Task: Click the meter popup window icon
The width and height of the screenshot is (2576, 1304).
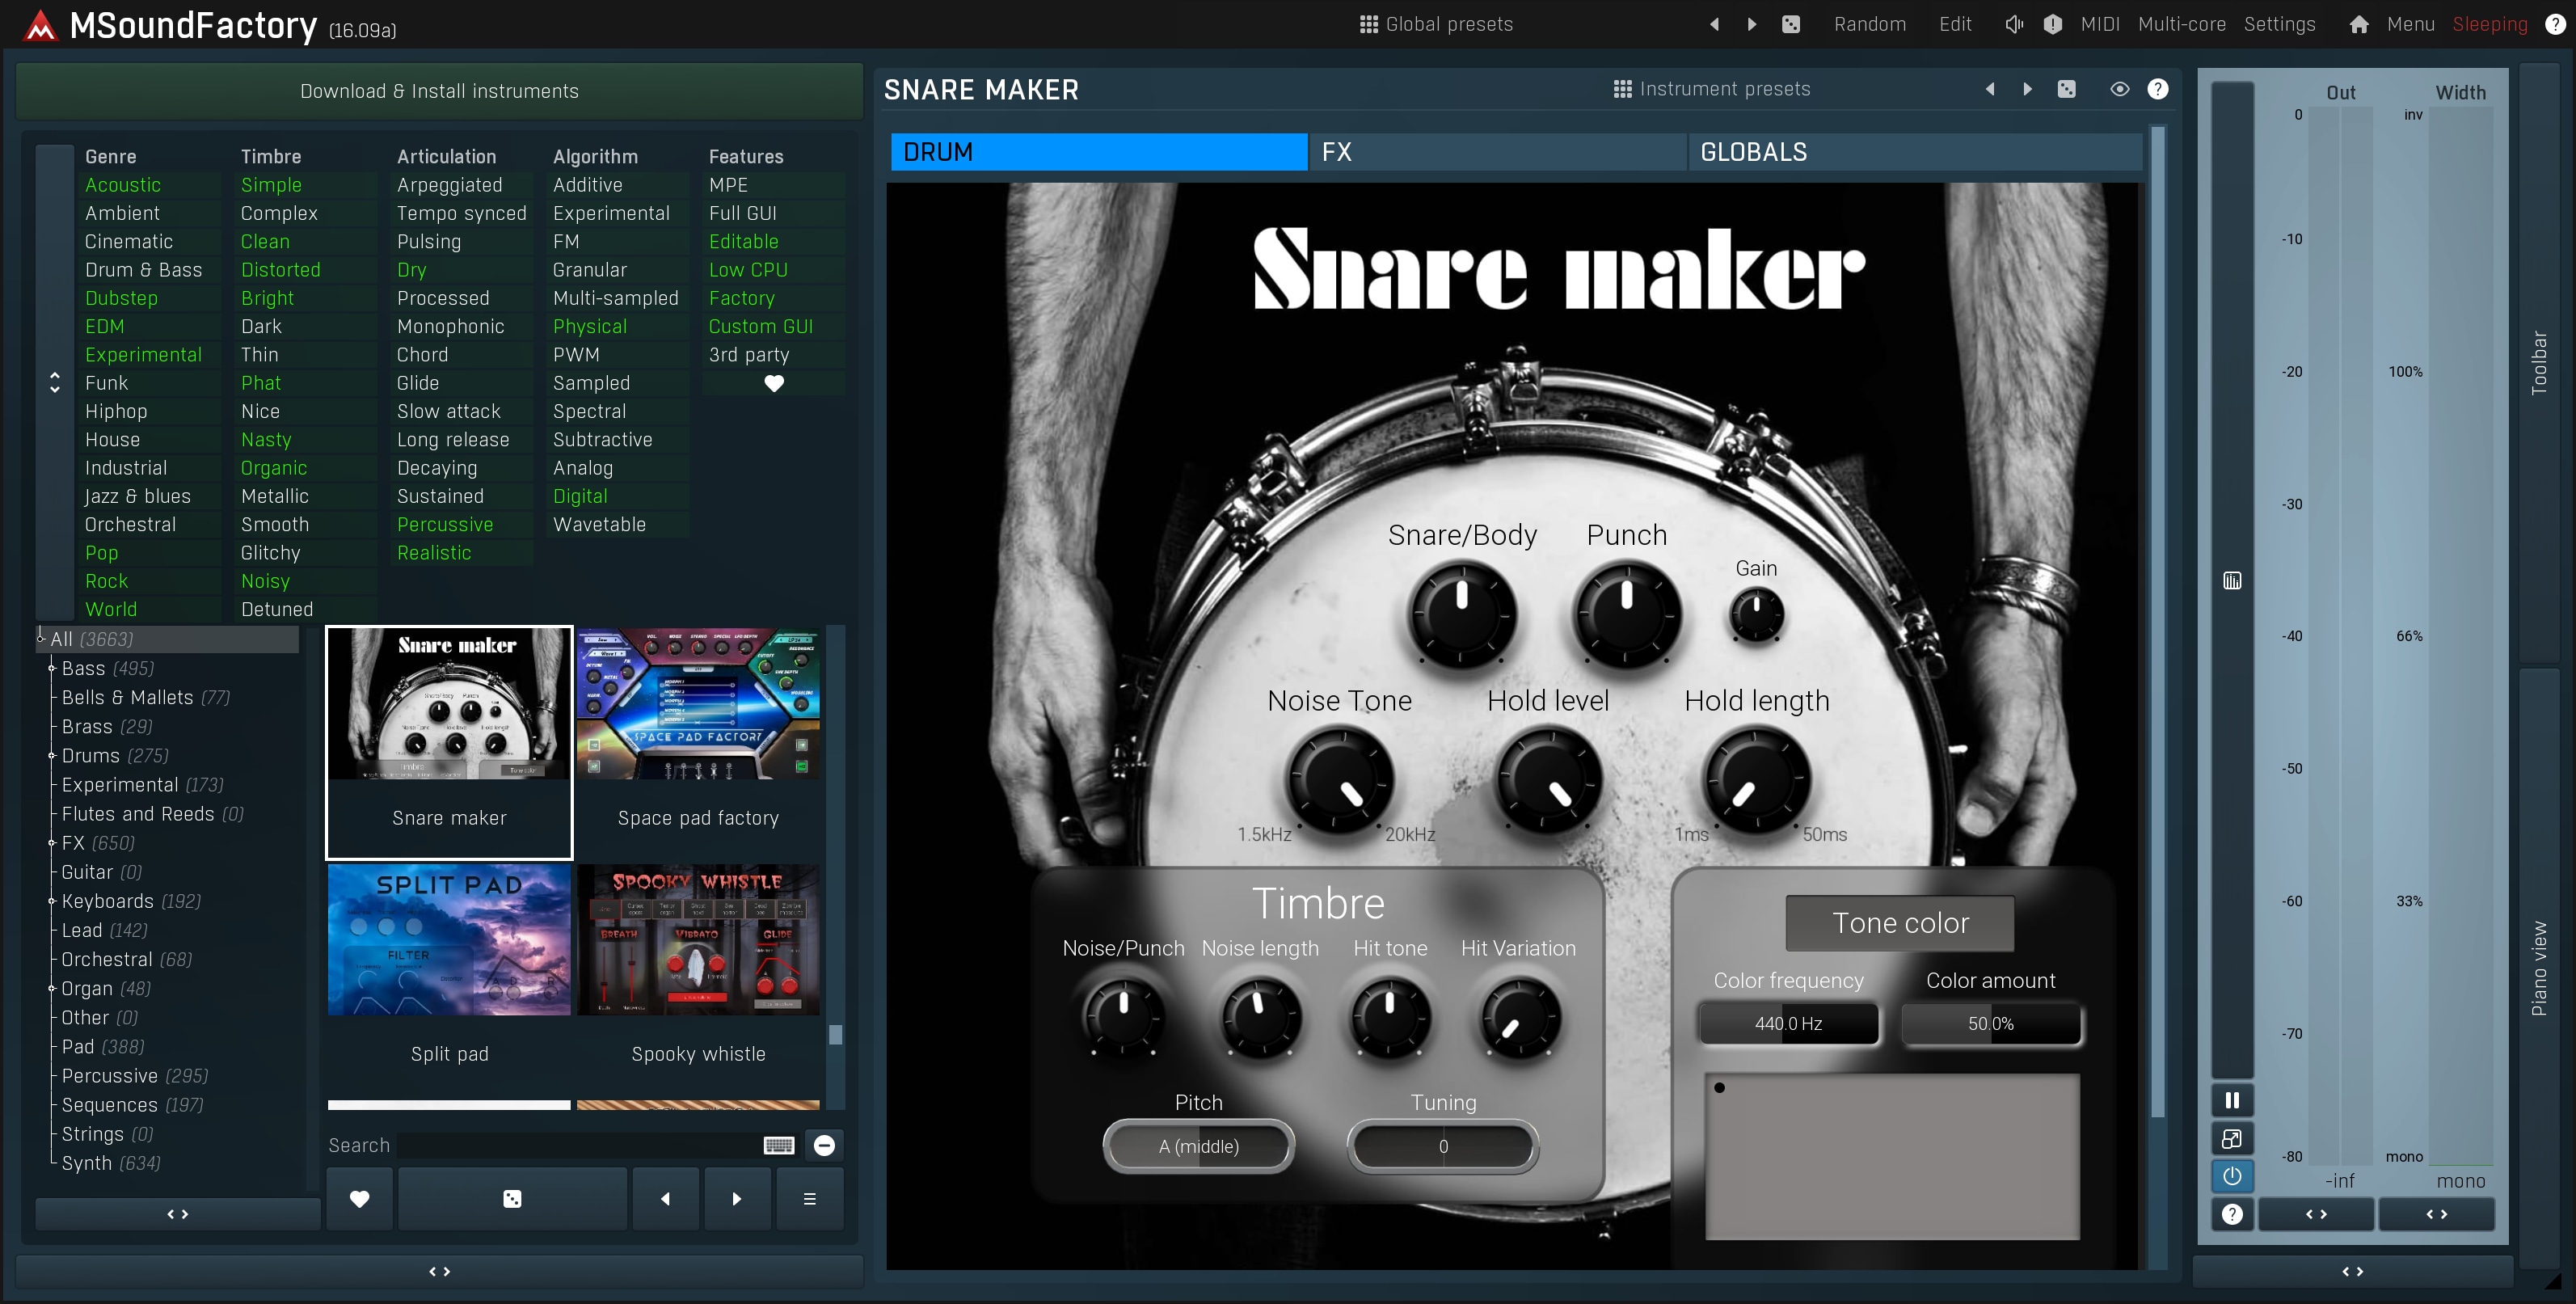Action: click(x=2232, y=1138)
